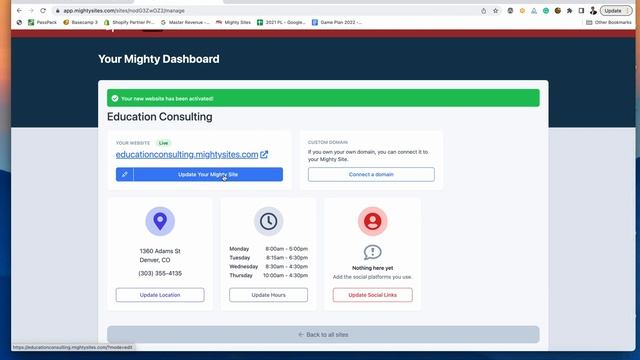Click the 'Nothing here yet' text
This screenshot has width=640, height=360.
click(x=372, y=268)
